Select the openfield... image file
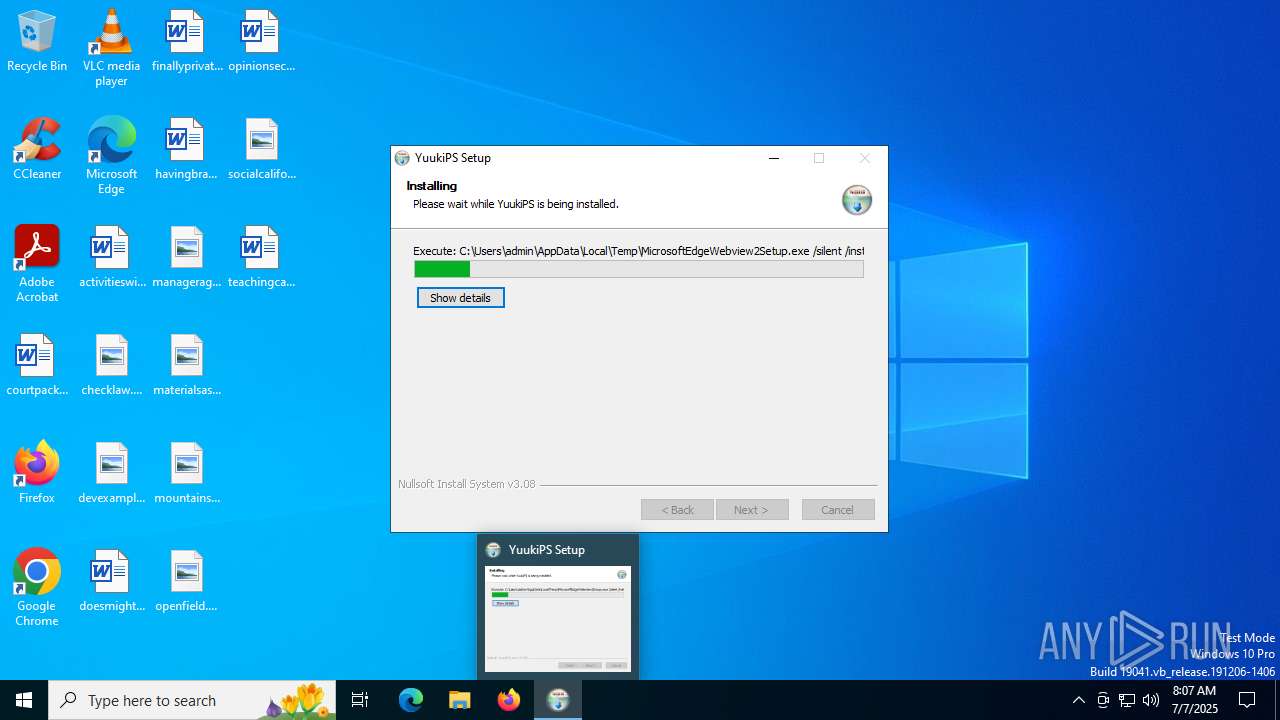Screen dimensions: 1280x720 tap(187, 582)
